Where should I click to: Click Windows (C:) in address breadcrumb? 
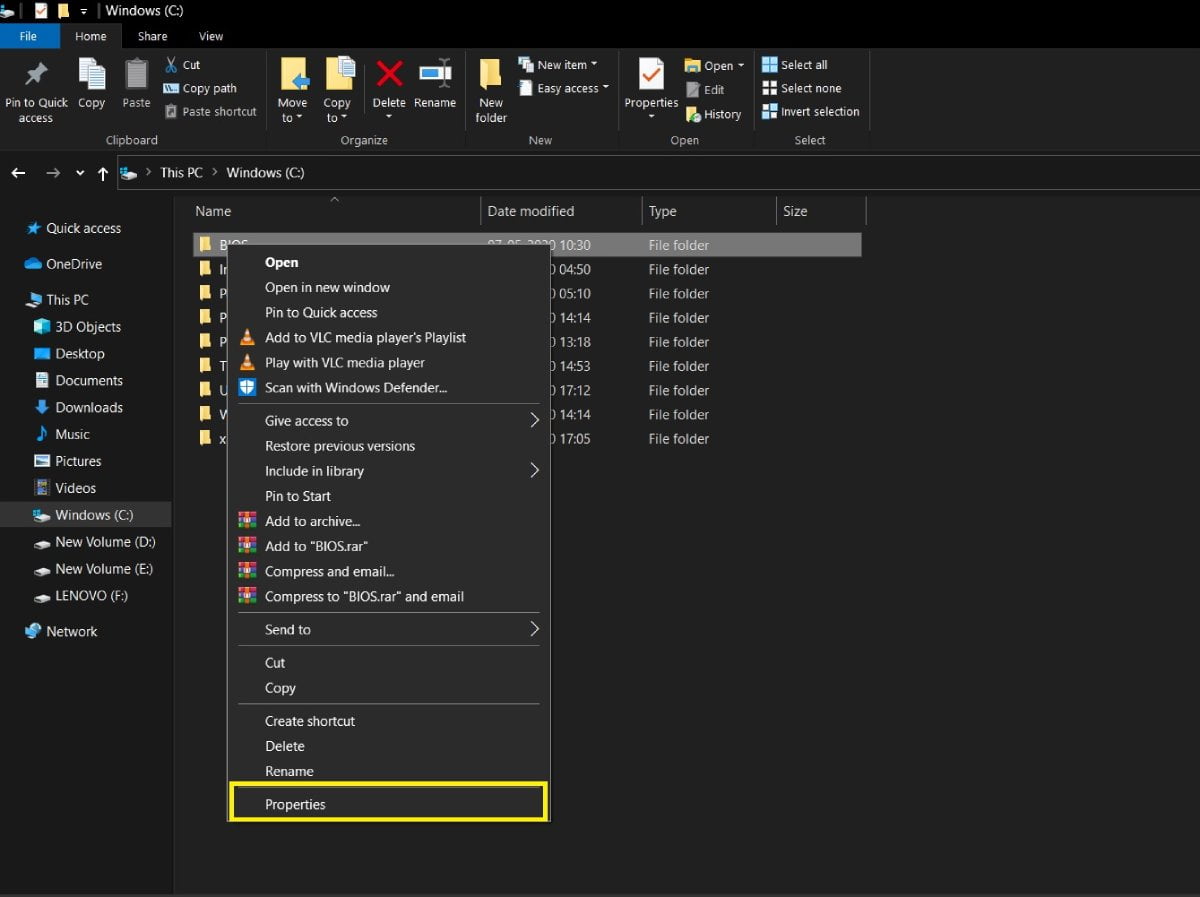(265, 173)
